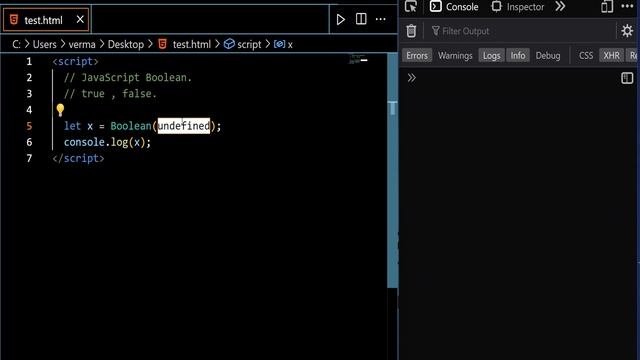Click line number 1 in gutter
This screenshot has height=360, width=640.
click(x=29, y=61)
